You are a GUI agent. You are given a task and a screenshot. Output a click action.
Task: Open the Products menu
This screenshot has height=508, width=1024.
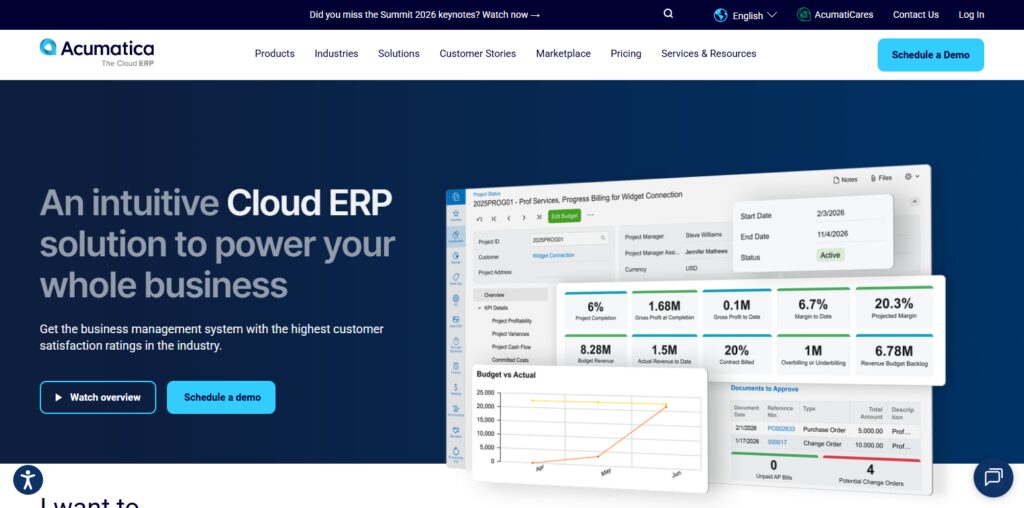click(x=274, y=54)
